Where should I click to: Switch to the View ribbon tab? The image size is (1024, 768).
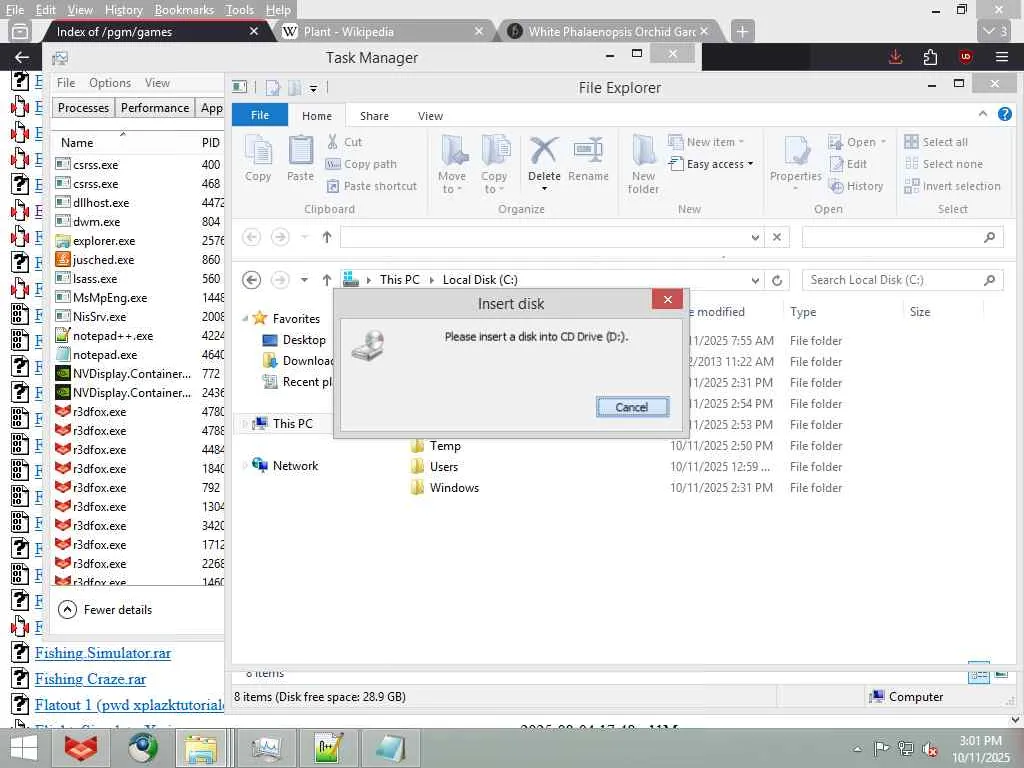click(430, 116)
